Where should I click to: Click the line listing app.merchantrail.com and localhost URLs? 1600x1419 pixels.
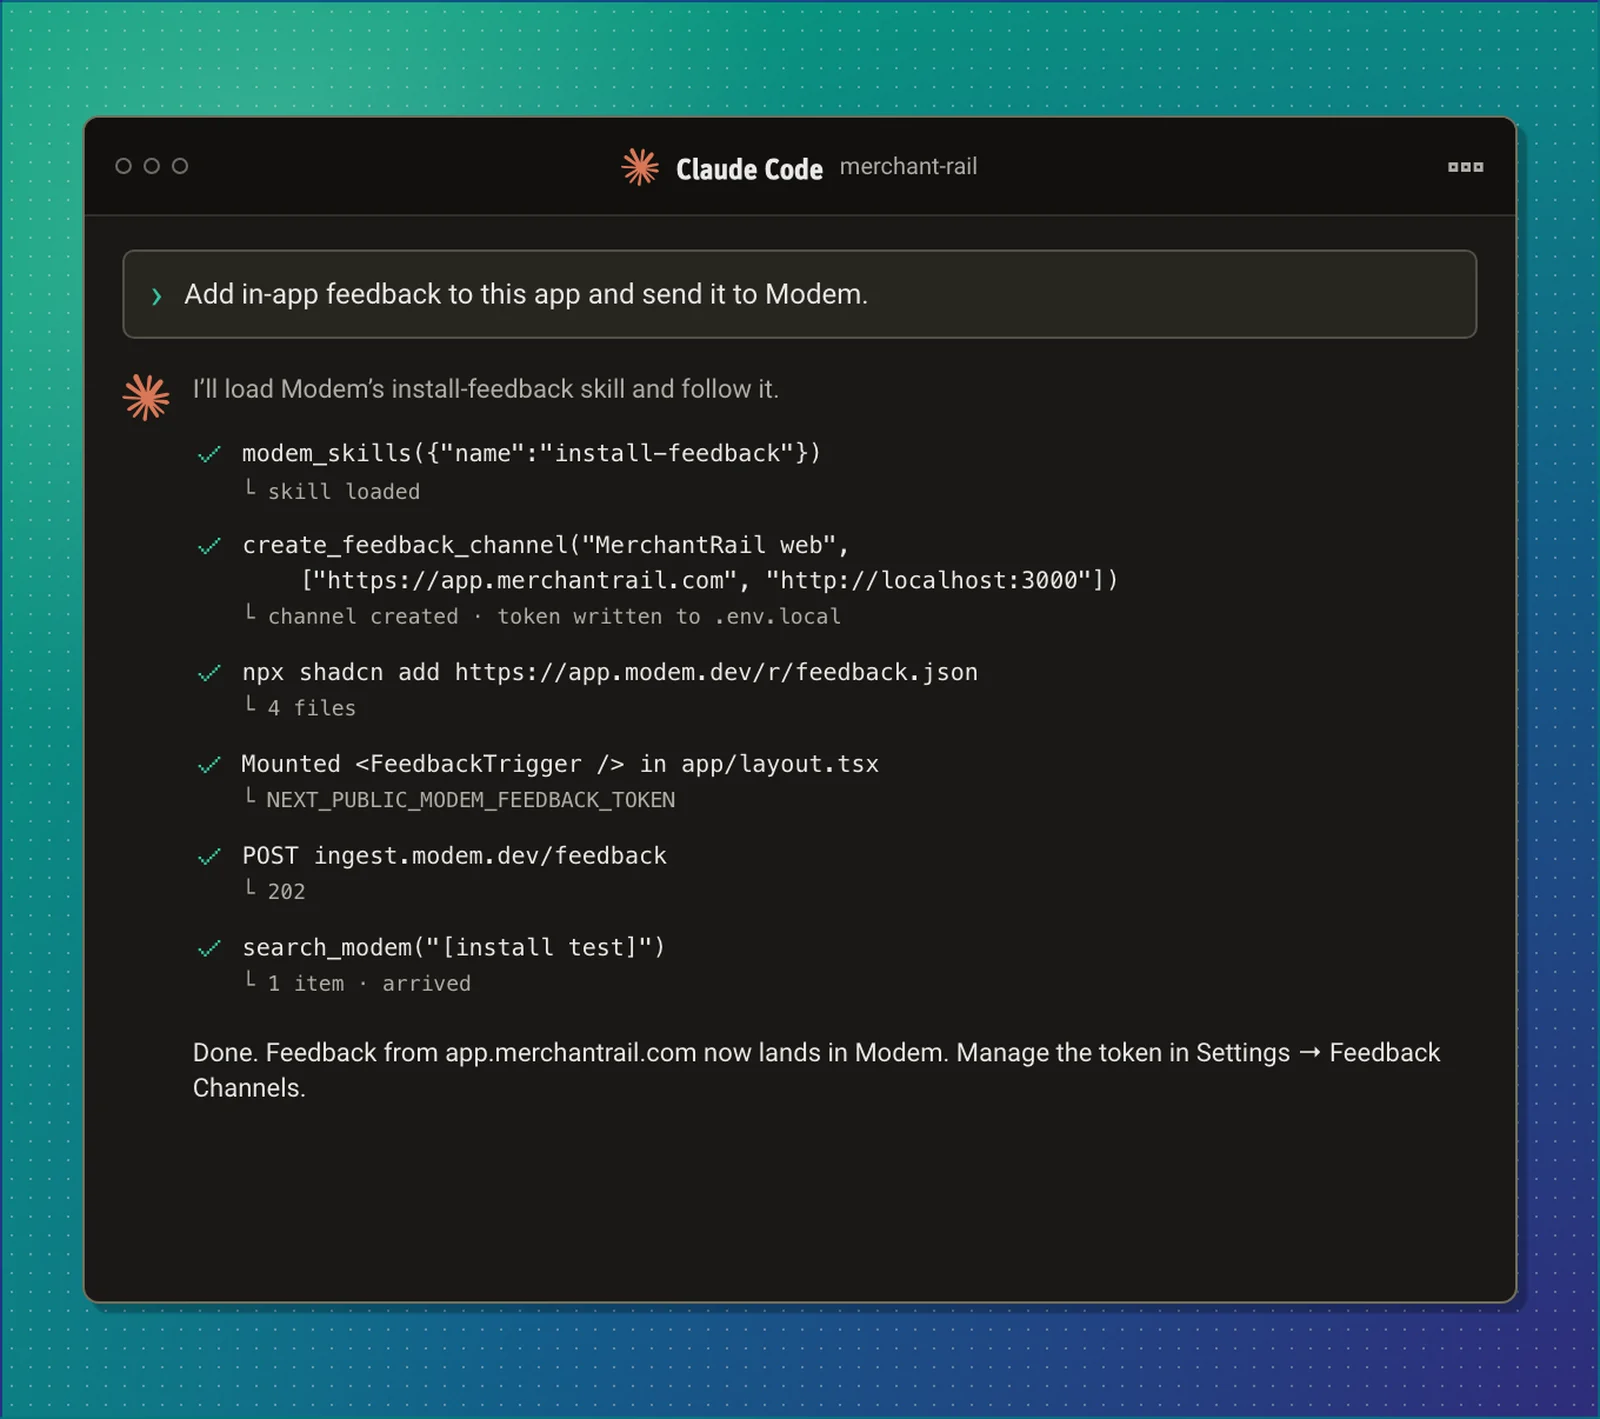point(710,580)
